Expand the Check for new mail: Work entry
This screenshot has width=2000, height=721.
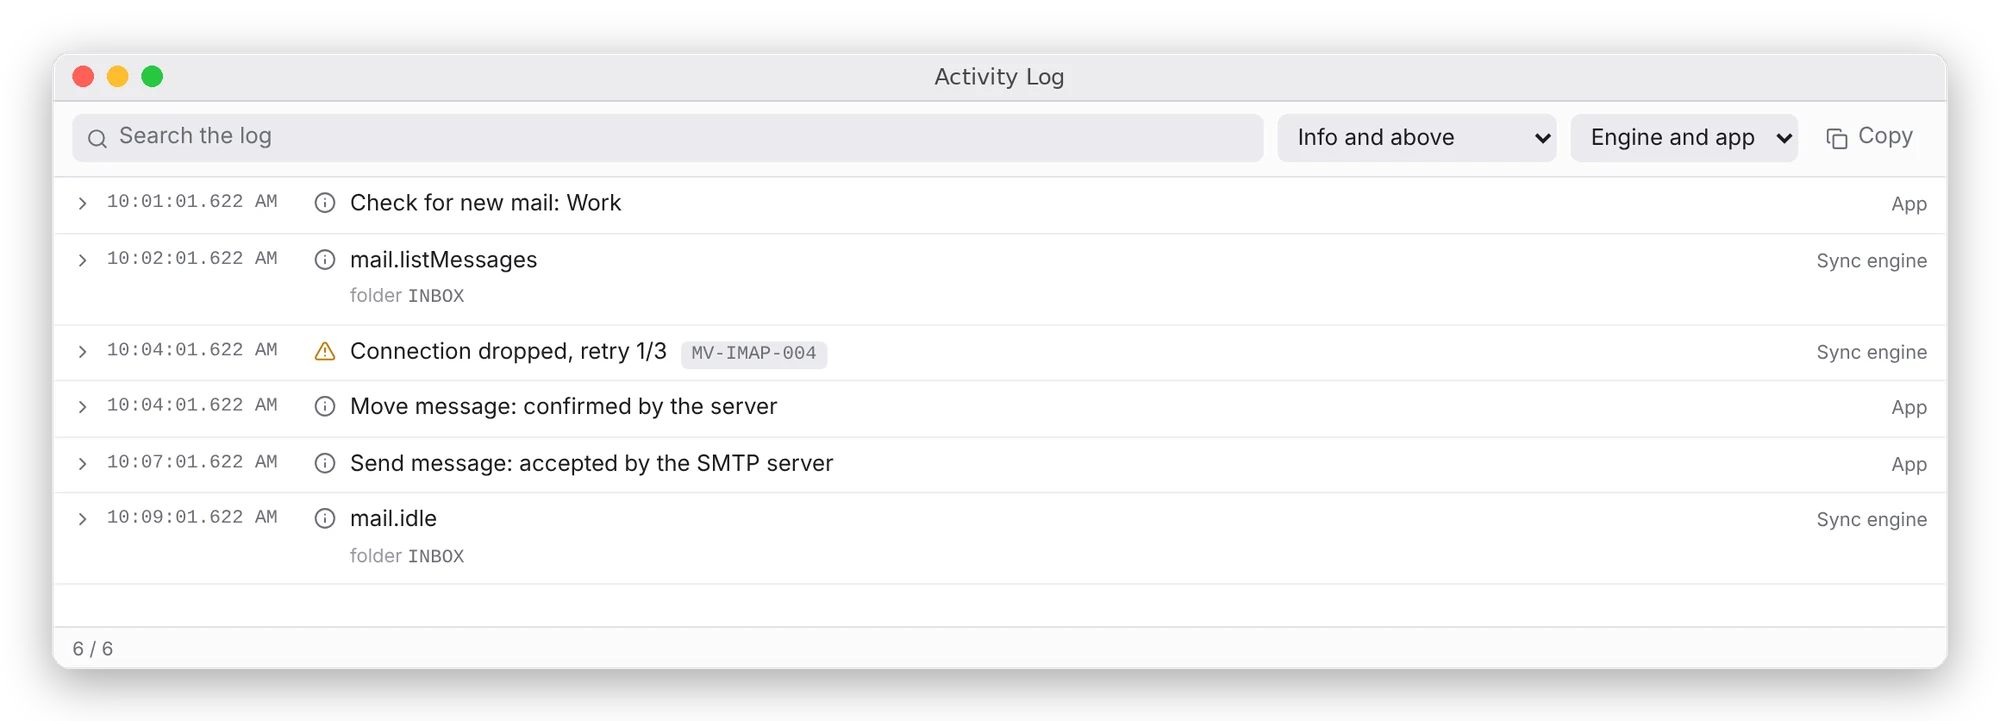click(82, 203)
